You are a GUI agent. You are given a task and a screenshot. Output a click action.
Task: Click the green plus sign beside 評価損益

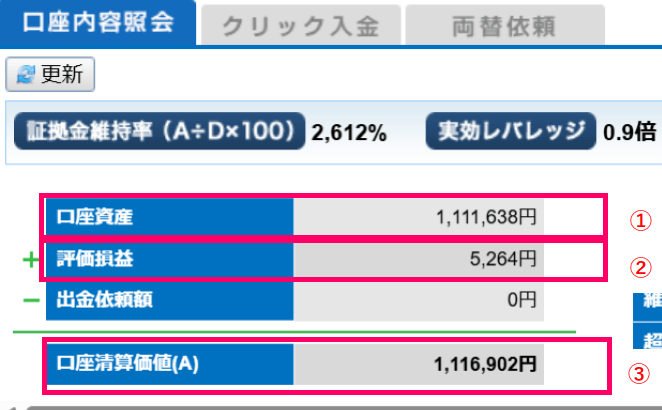(30, 260)
